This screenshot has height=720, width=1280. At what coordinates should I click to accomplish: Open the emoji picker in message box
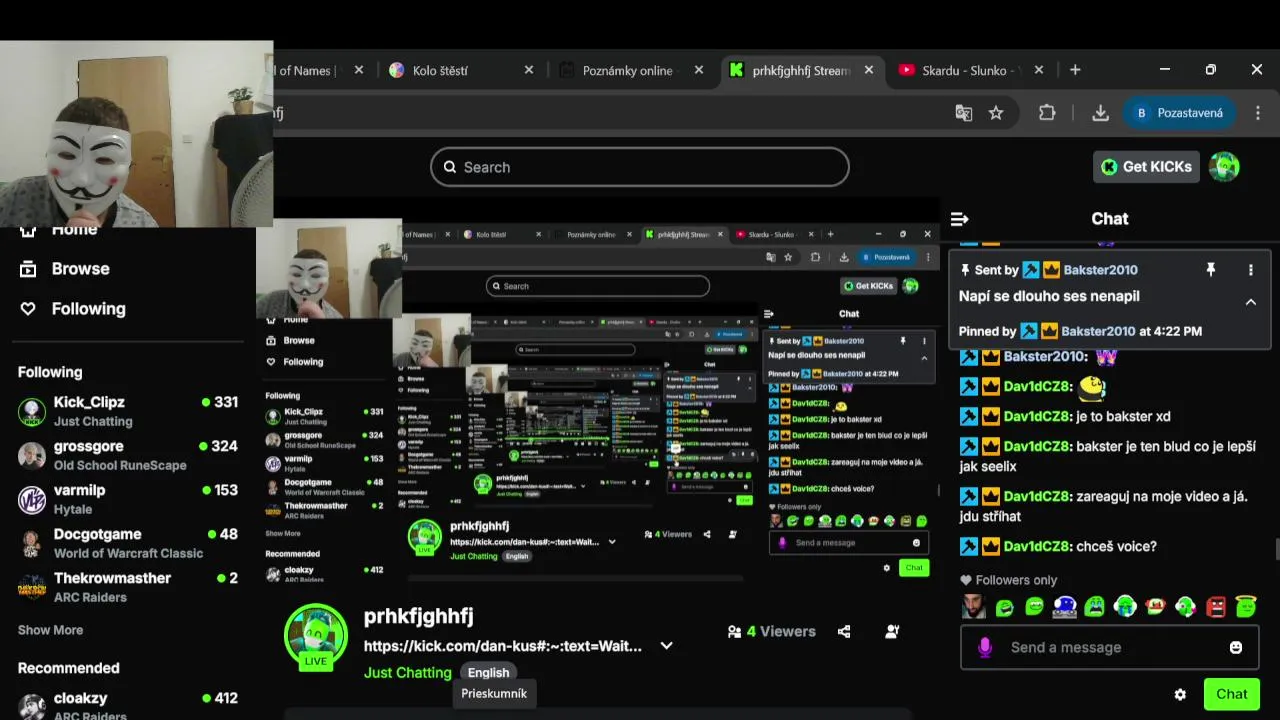pyautogui.click(x=1236, y=647)
